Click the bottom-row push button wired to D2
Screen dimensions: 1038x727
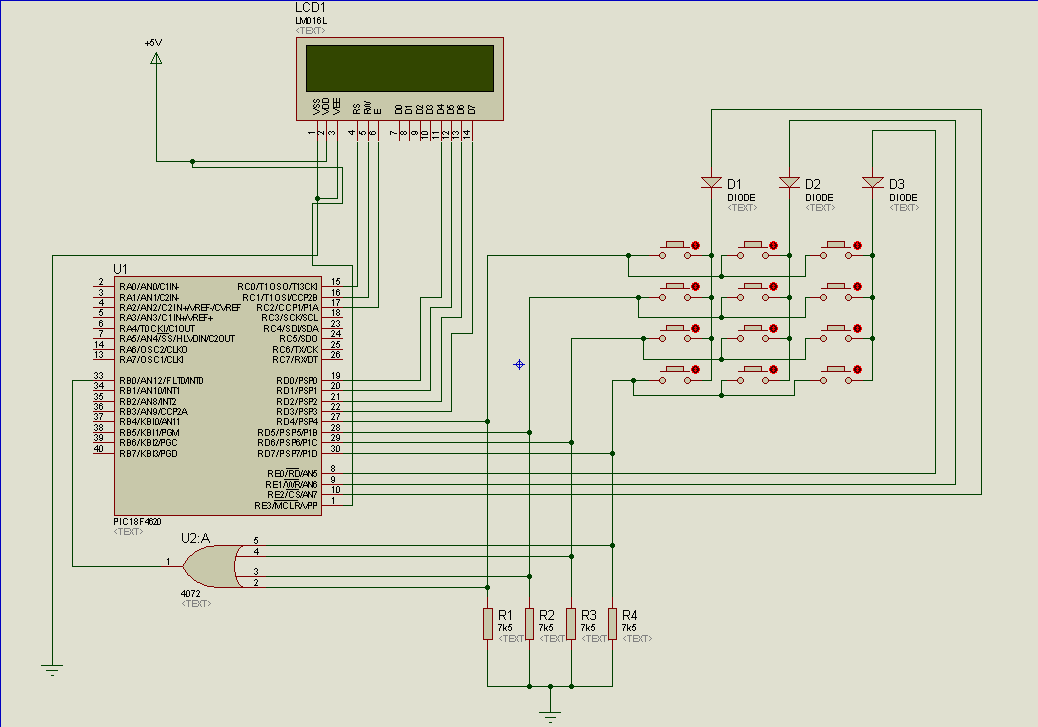tap(753, 374)
